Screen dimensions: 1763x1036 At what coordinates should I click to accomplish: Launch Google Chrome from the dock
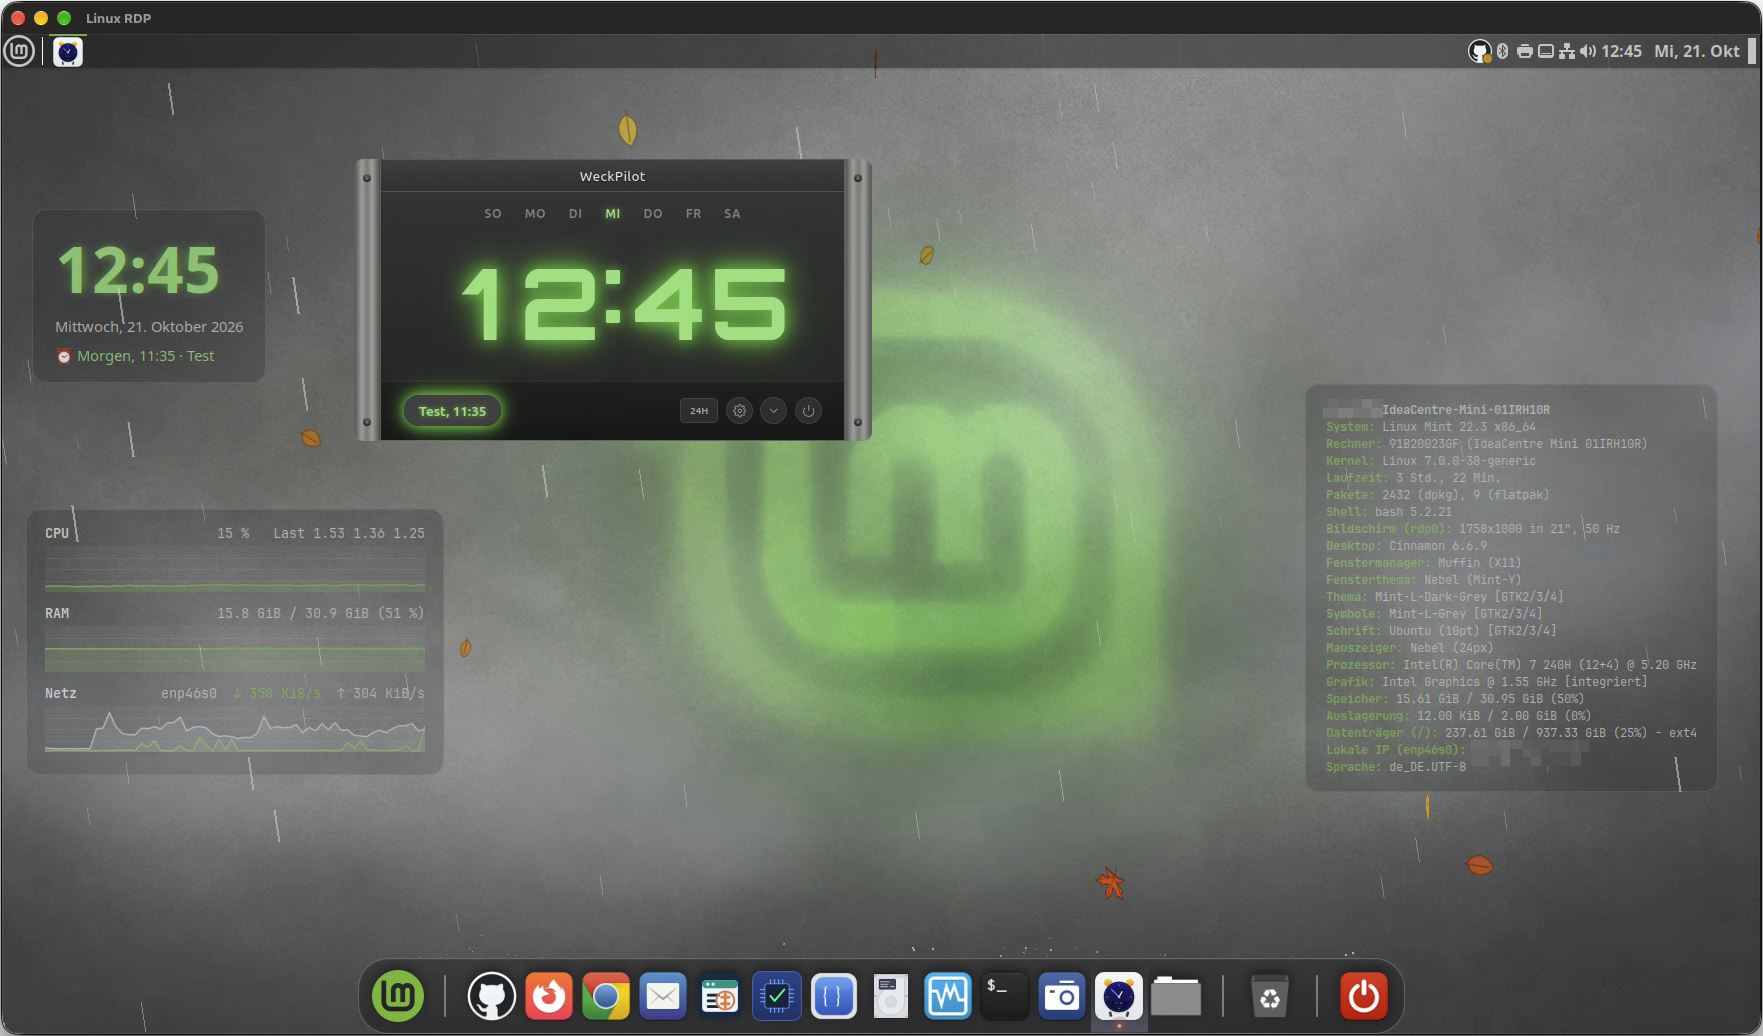[606, 997]
